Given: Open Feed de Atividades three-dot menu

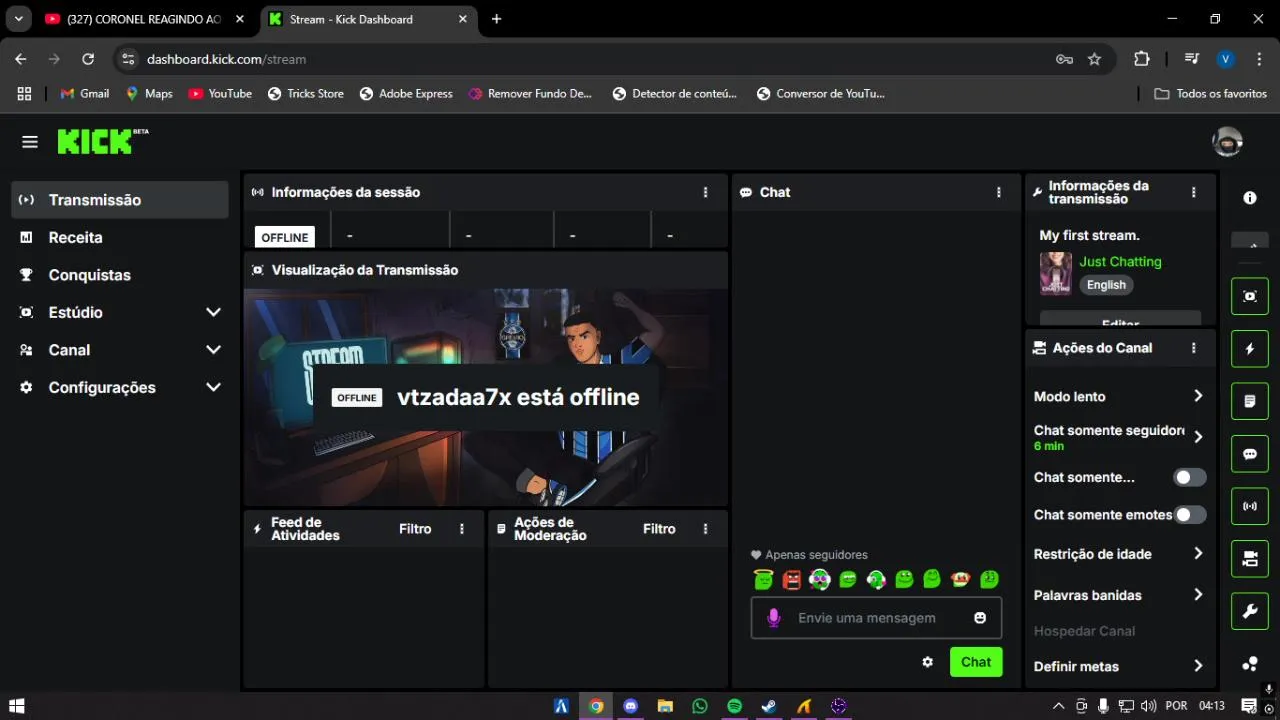Looking at the screenshot, I should point(462,529).
